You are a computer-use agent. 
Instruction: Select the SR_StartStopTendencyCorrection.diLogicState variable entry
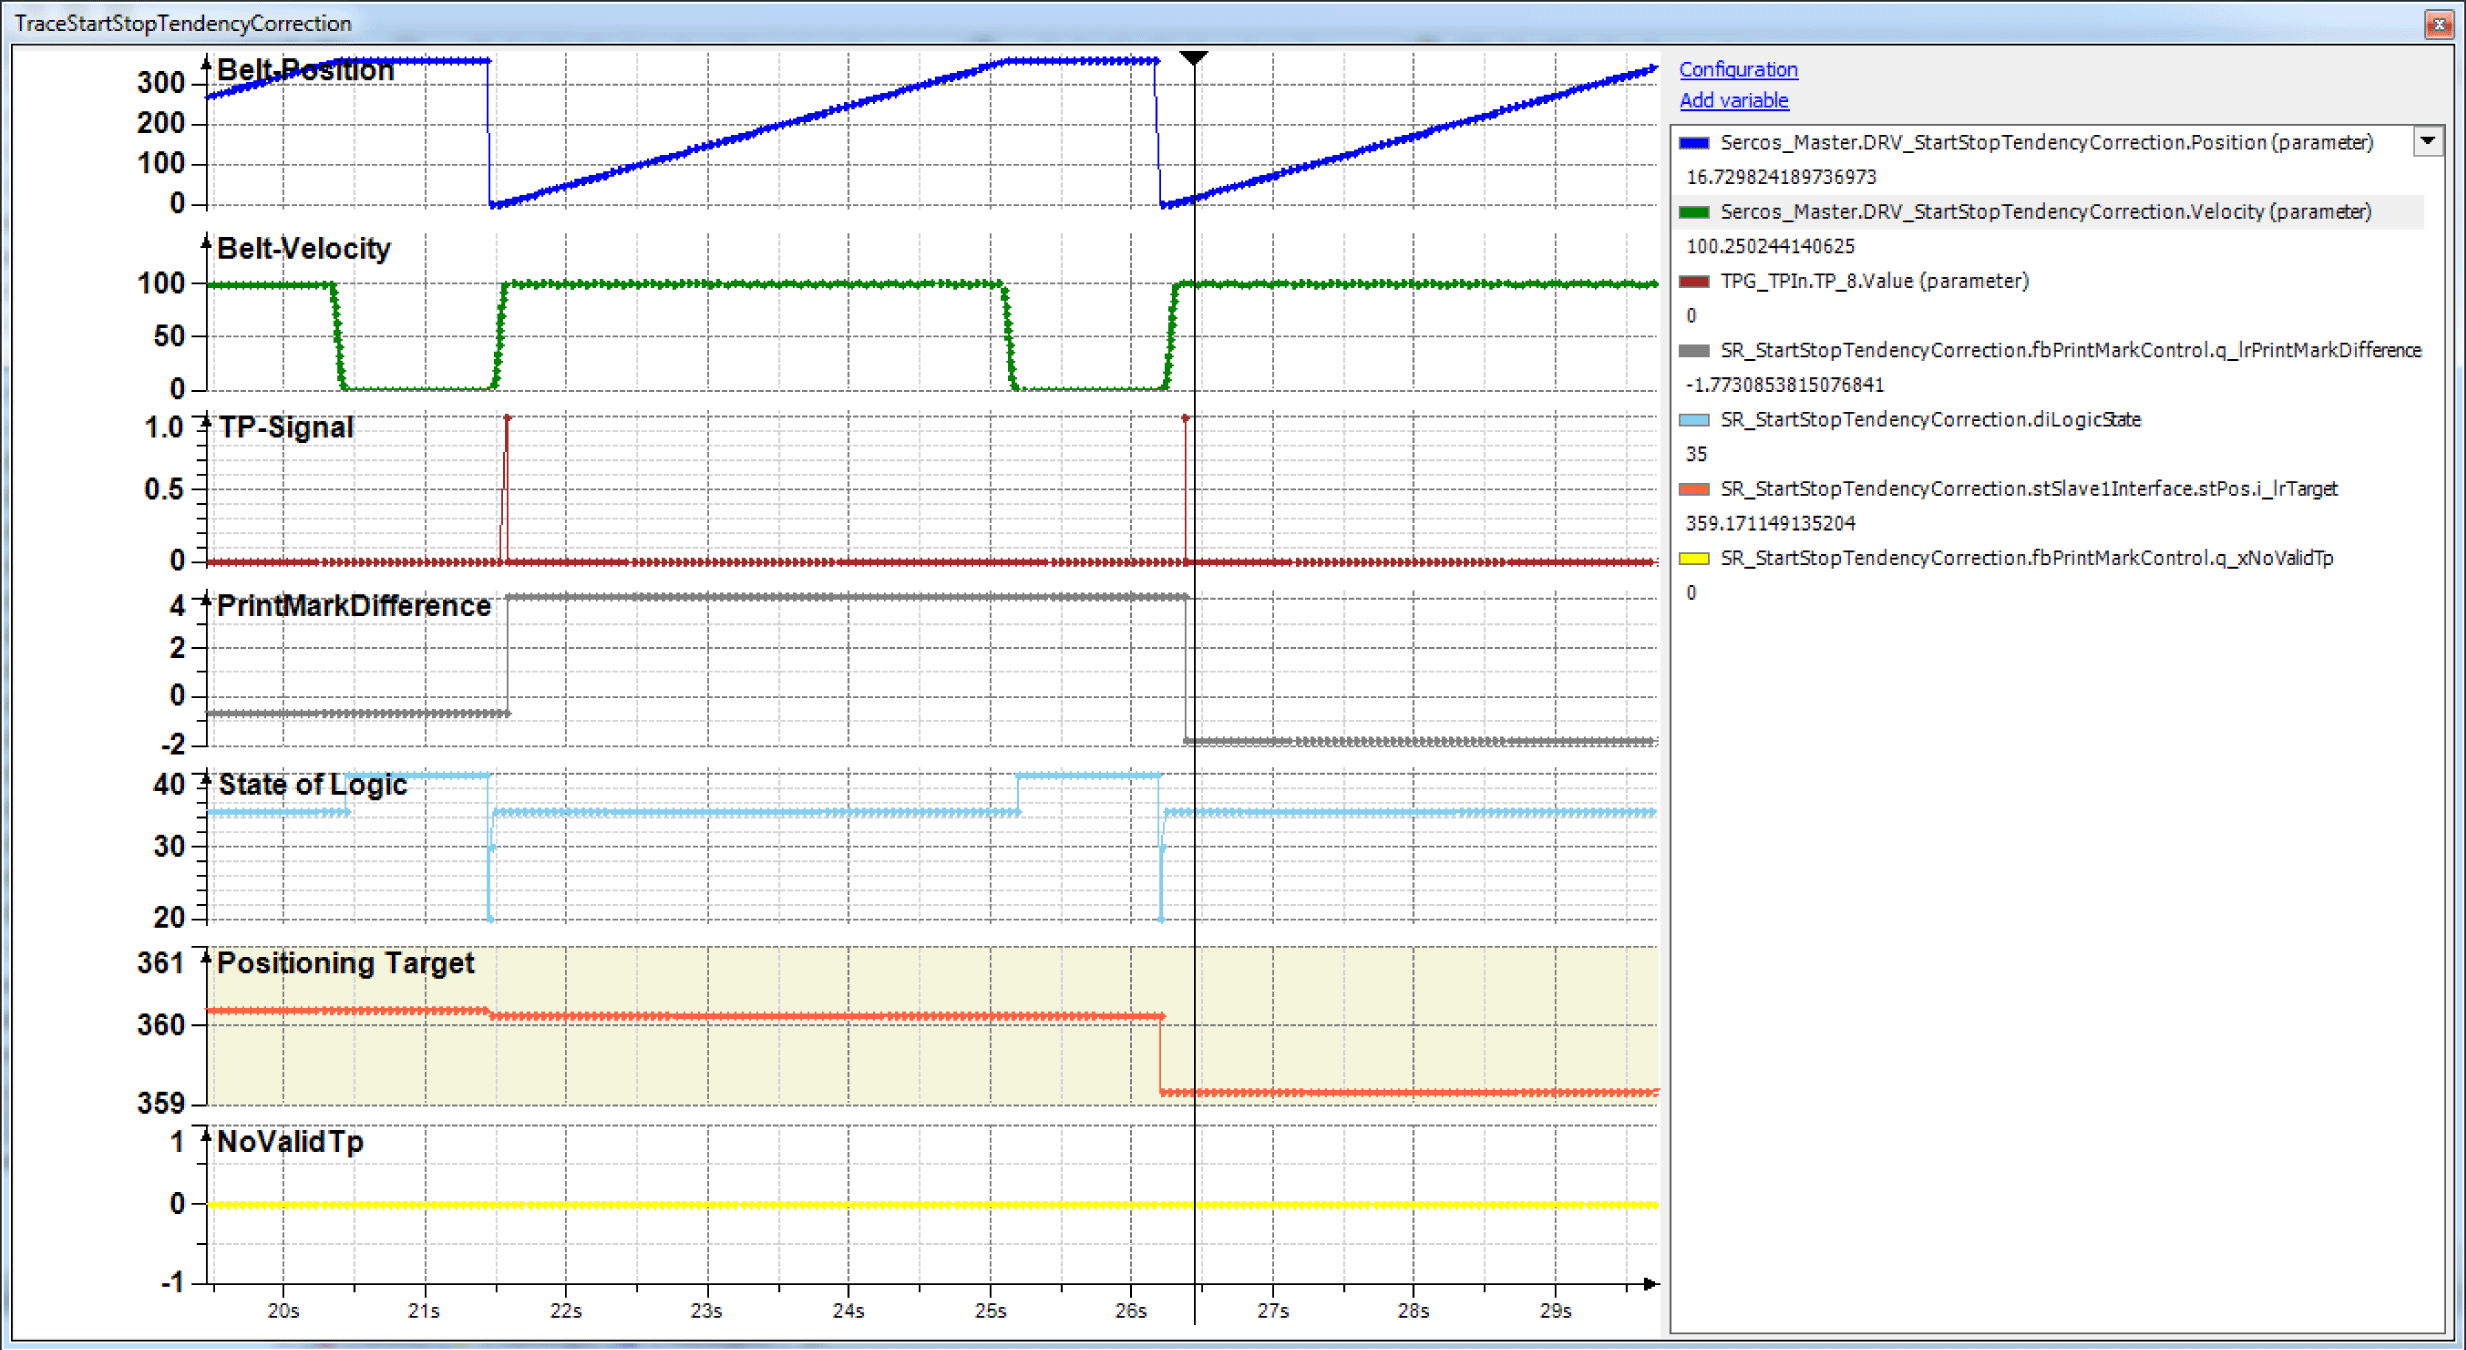(1930, 420)
